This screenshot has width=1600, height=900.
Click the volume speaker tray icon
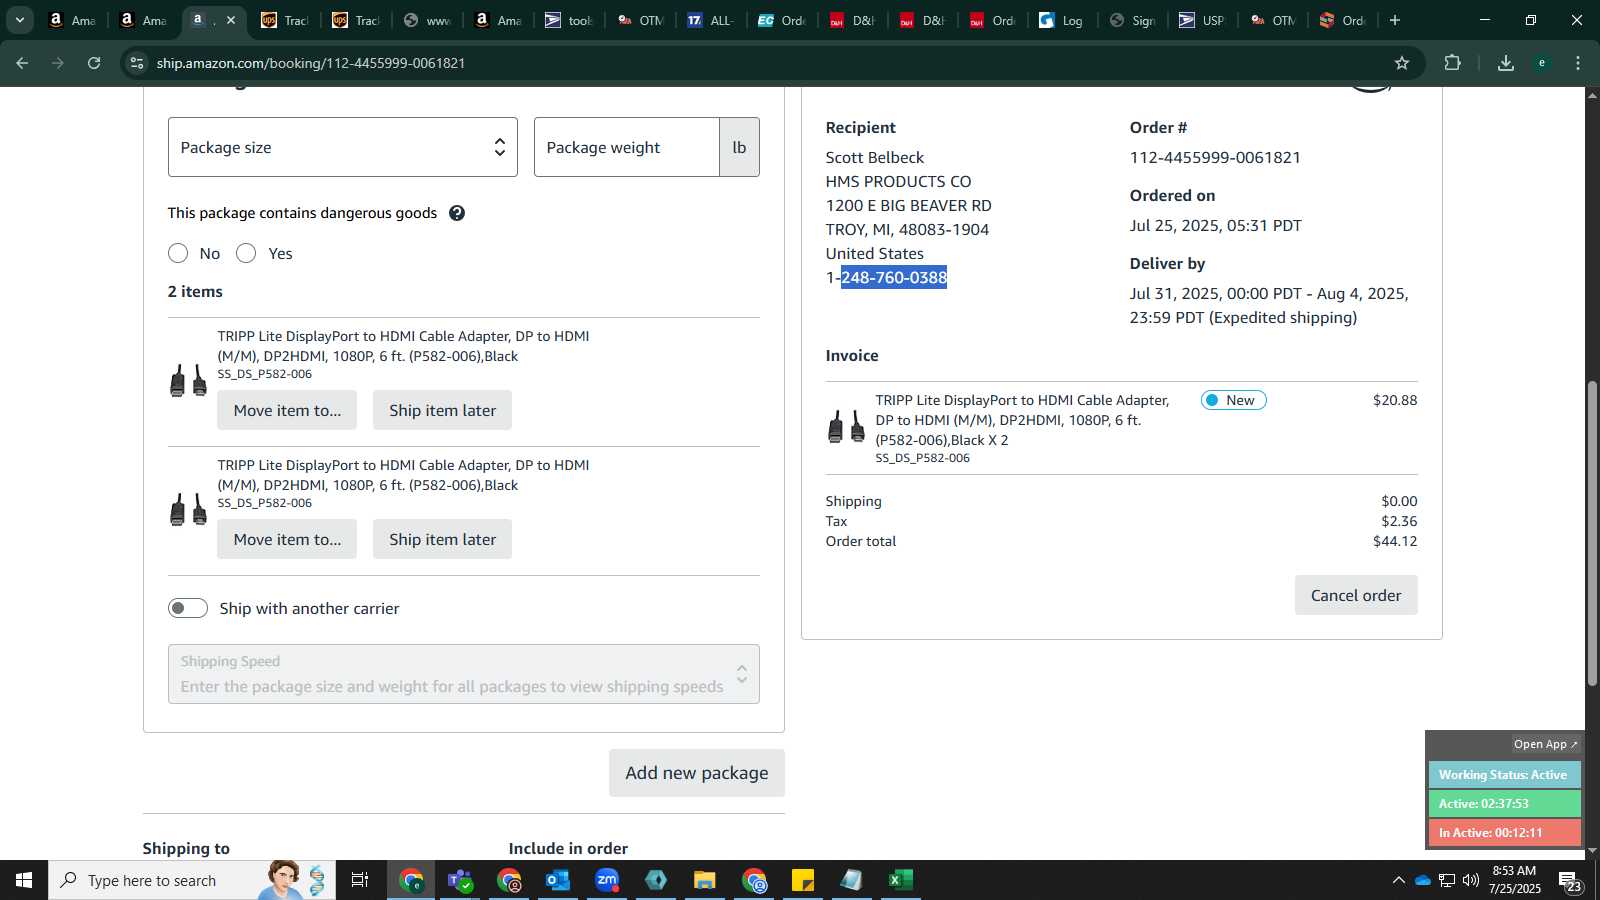(x=1471, y=880)
